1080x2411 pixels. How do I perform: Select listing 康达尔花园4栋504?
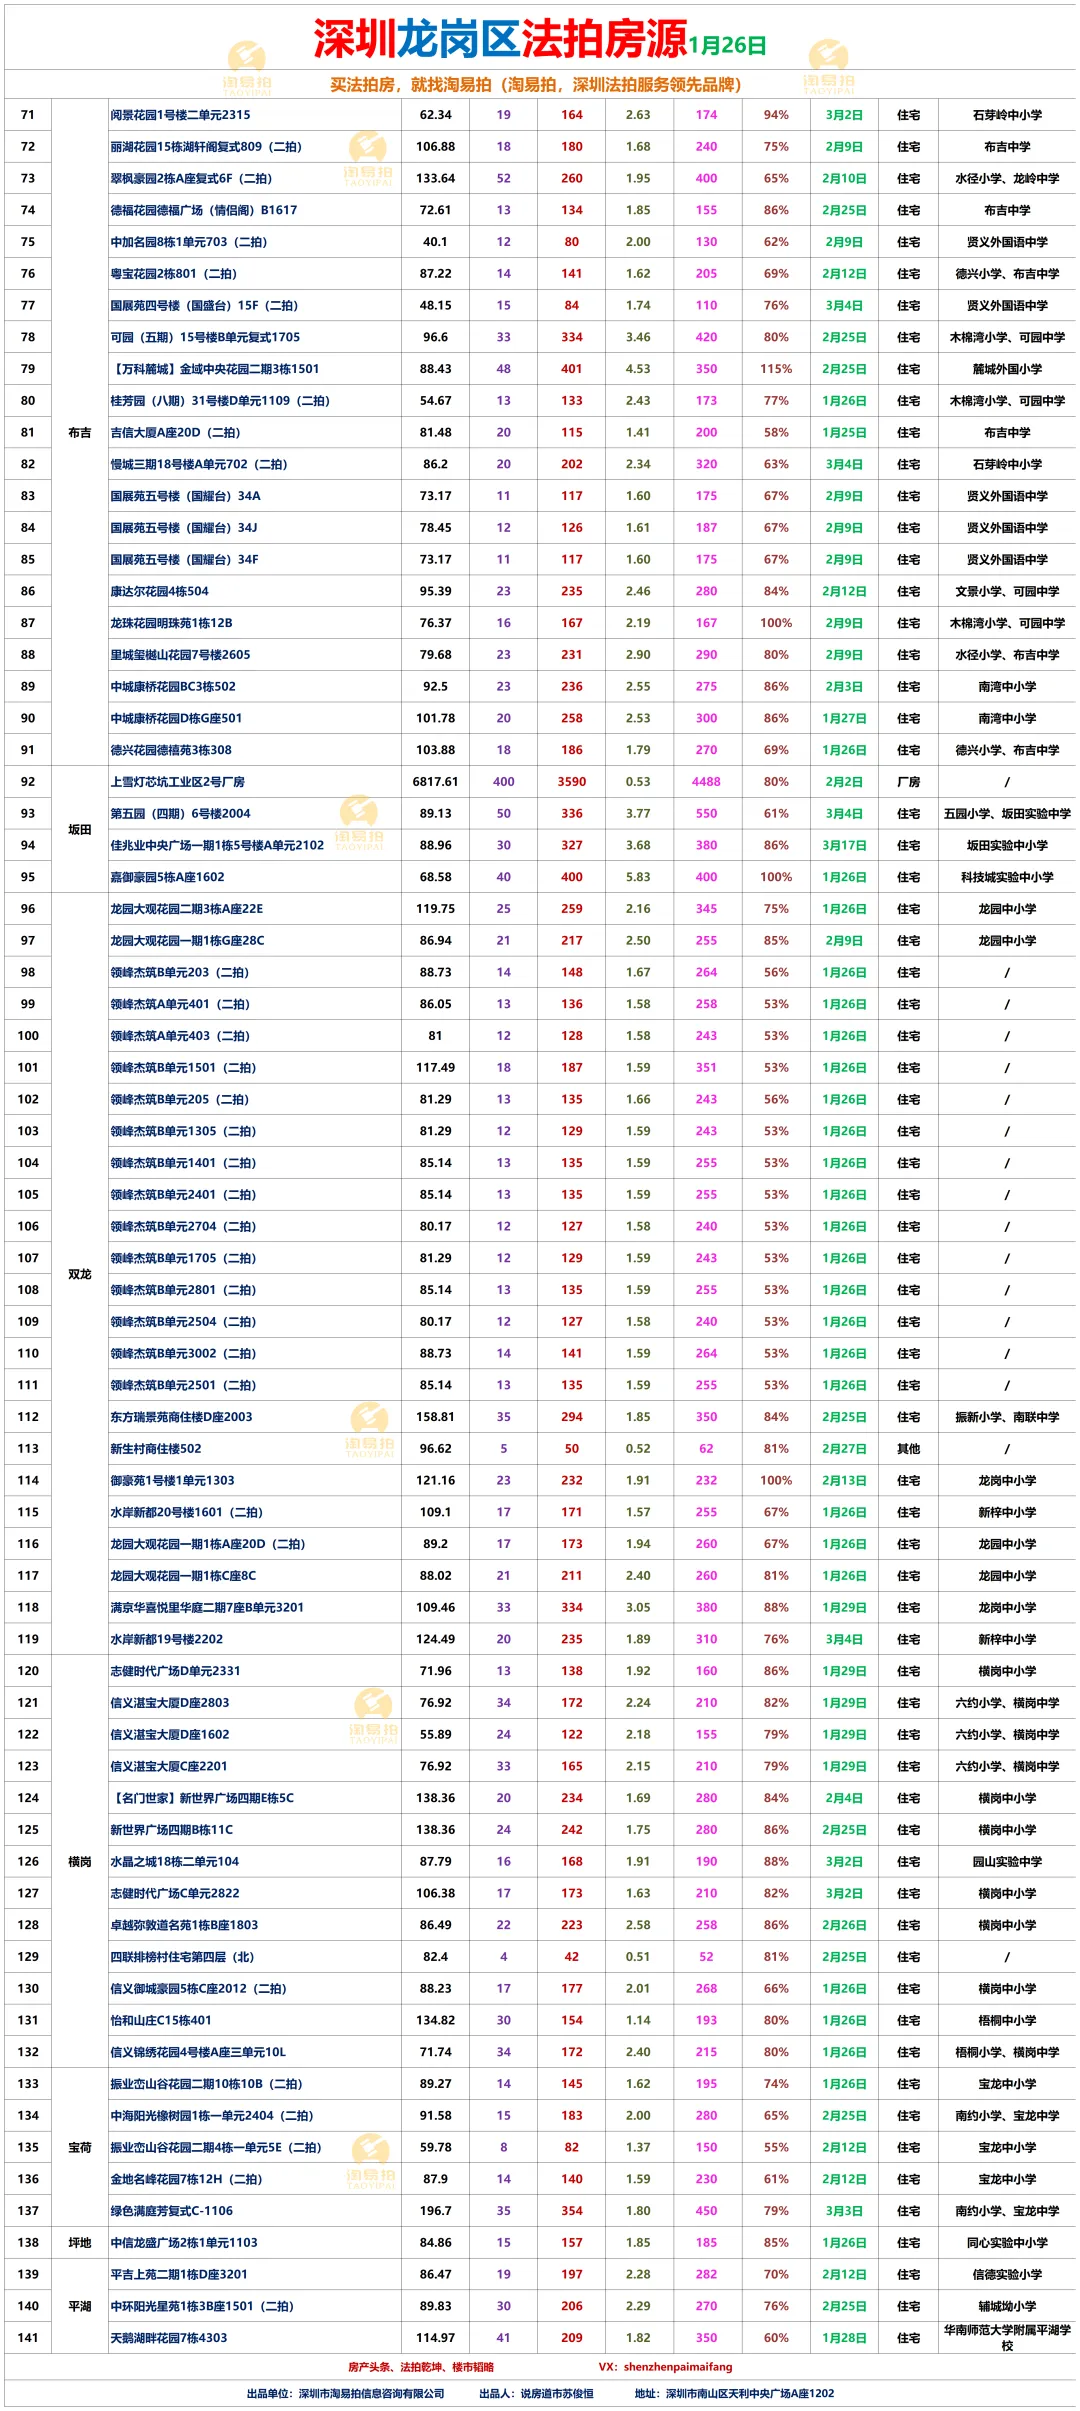[x=159, y=591]
